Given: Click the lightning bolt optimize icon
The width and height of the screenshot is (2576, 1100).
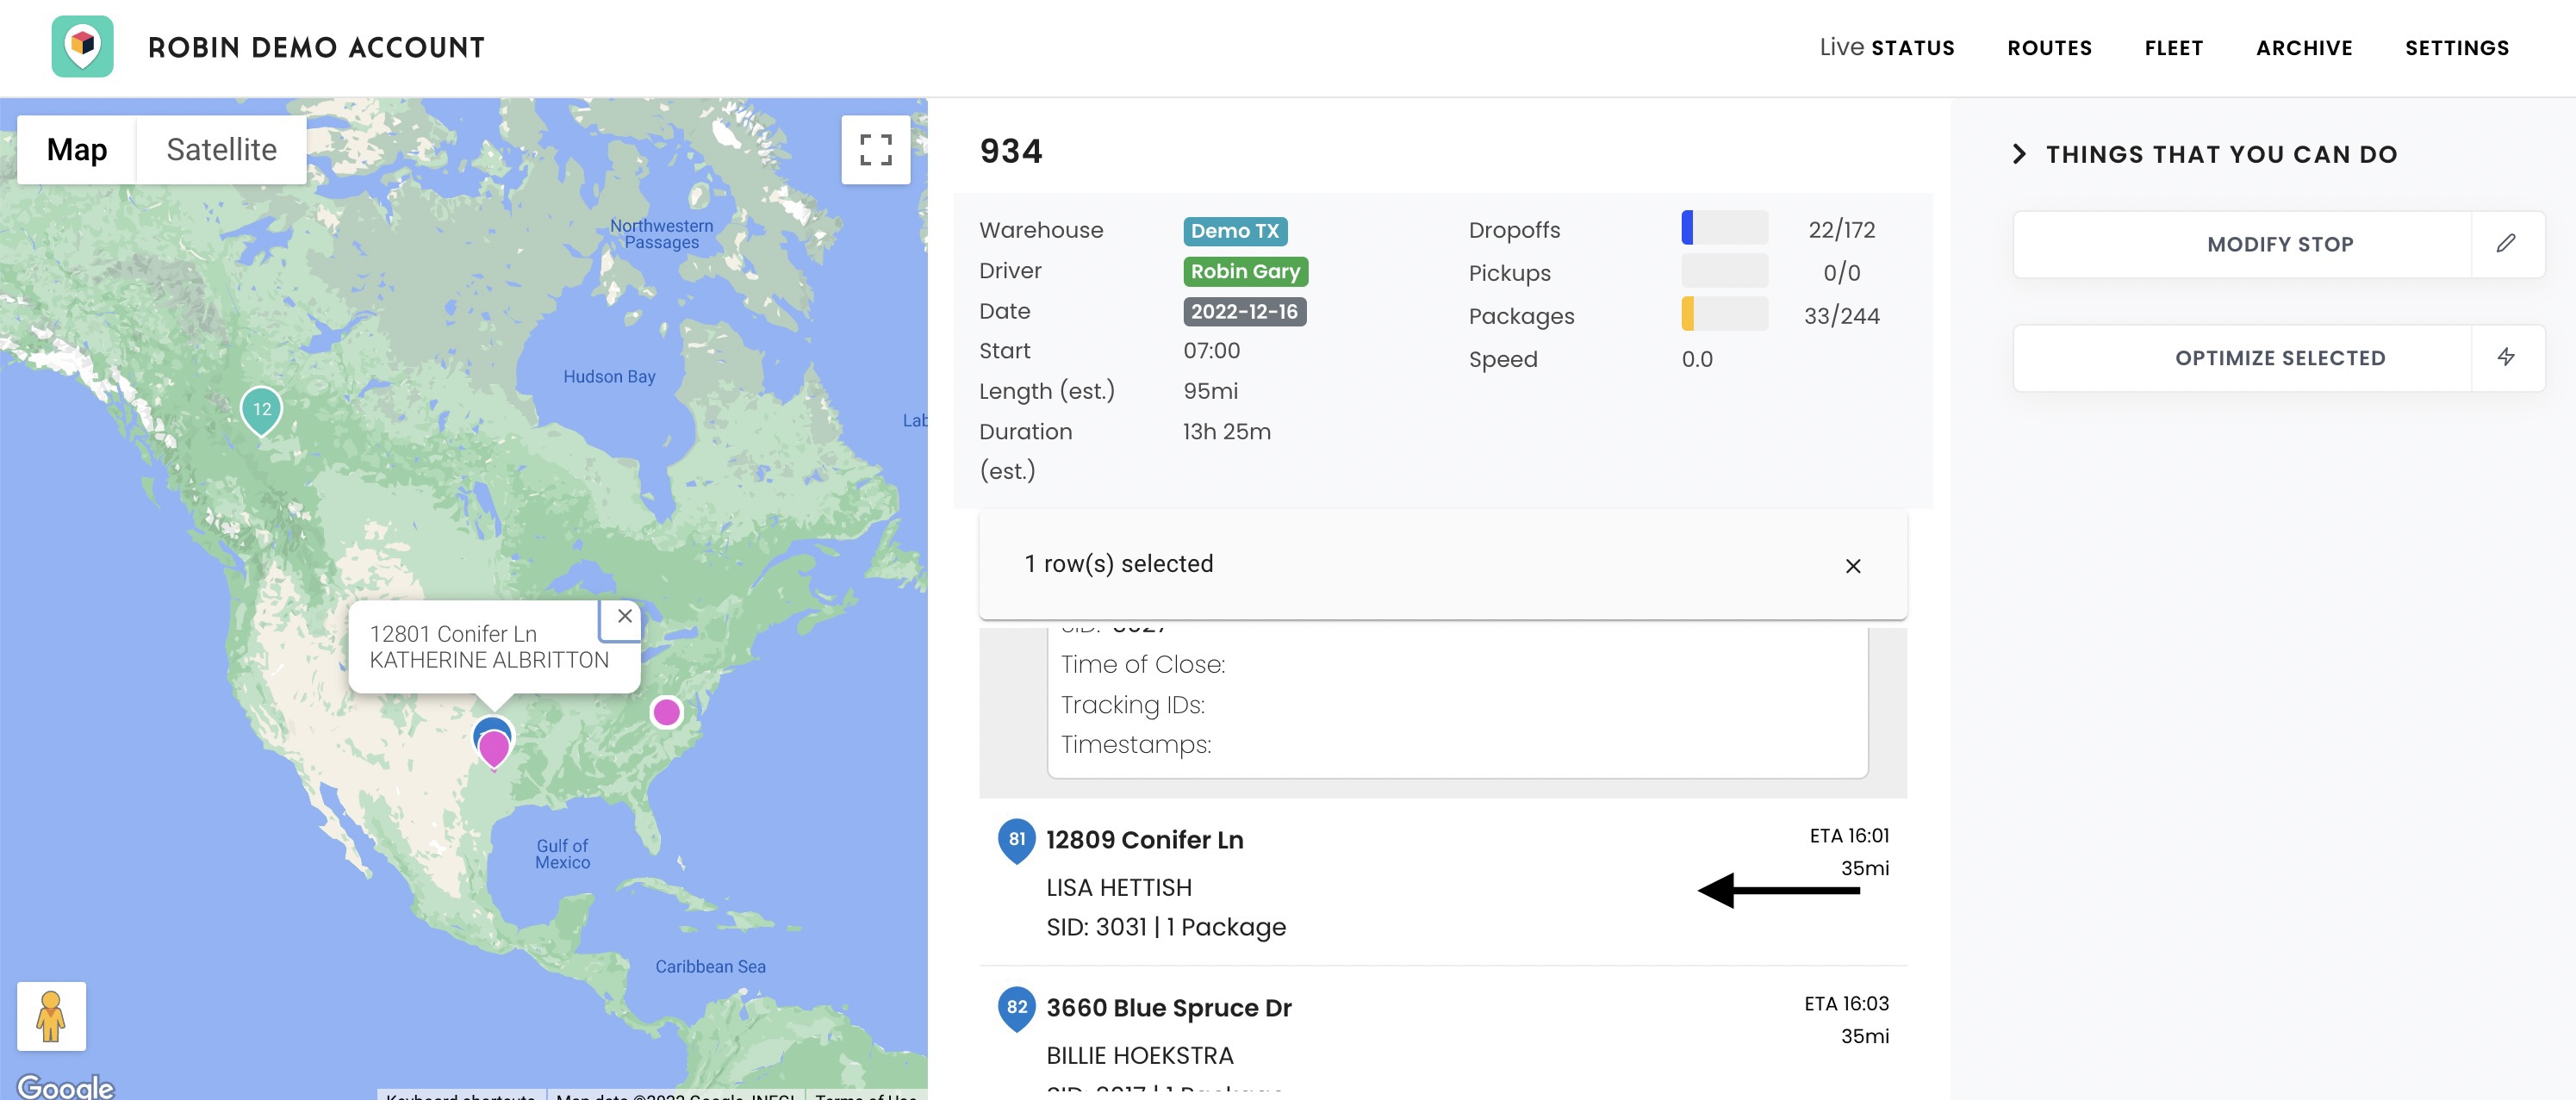Looking at the screenshot, I should click(x=2506, y=358).
